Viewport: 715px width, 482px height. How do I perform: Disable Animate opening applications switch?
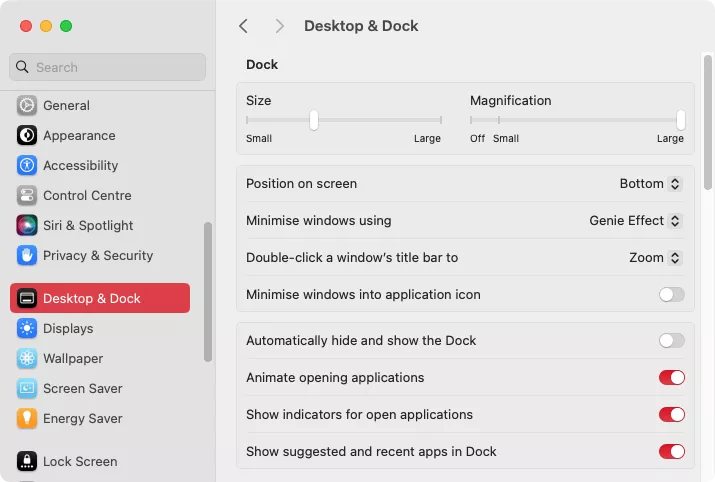pyautogui.click(x=671, y=377)
